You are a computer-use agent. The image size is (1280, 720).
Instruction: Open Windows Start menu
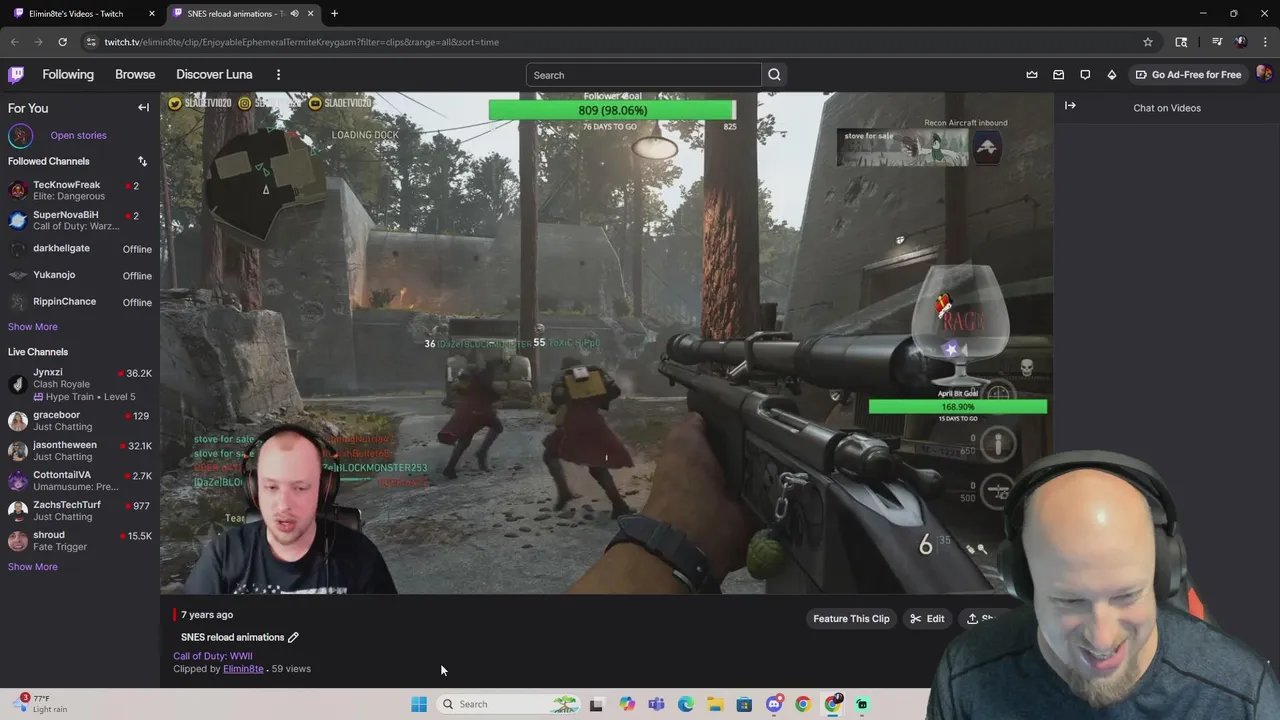tap(419, 704)
